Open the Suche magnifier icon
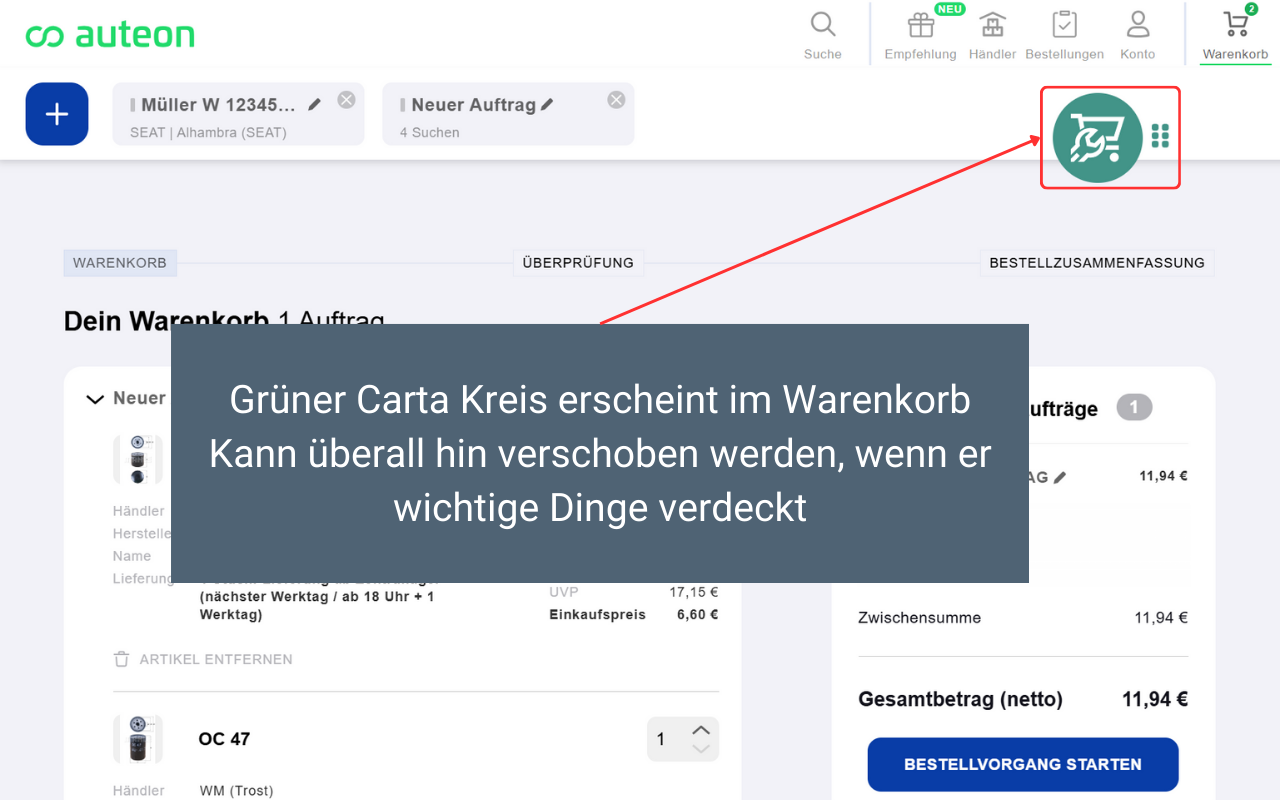The width and height of the screenshot is (1280, 800). (822, 25)
